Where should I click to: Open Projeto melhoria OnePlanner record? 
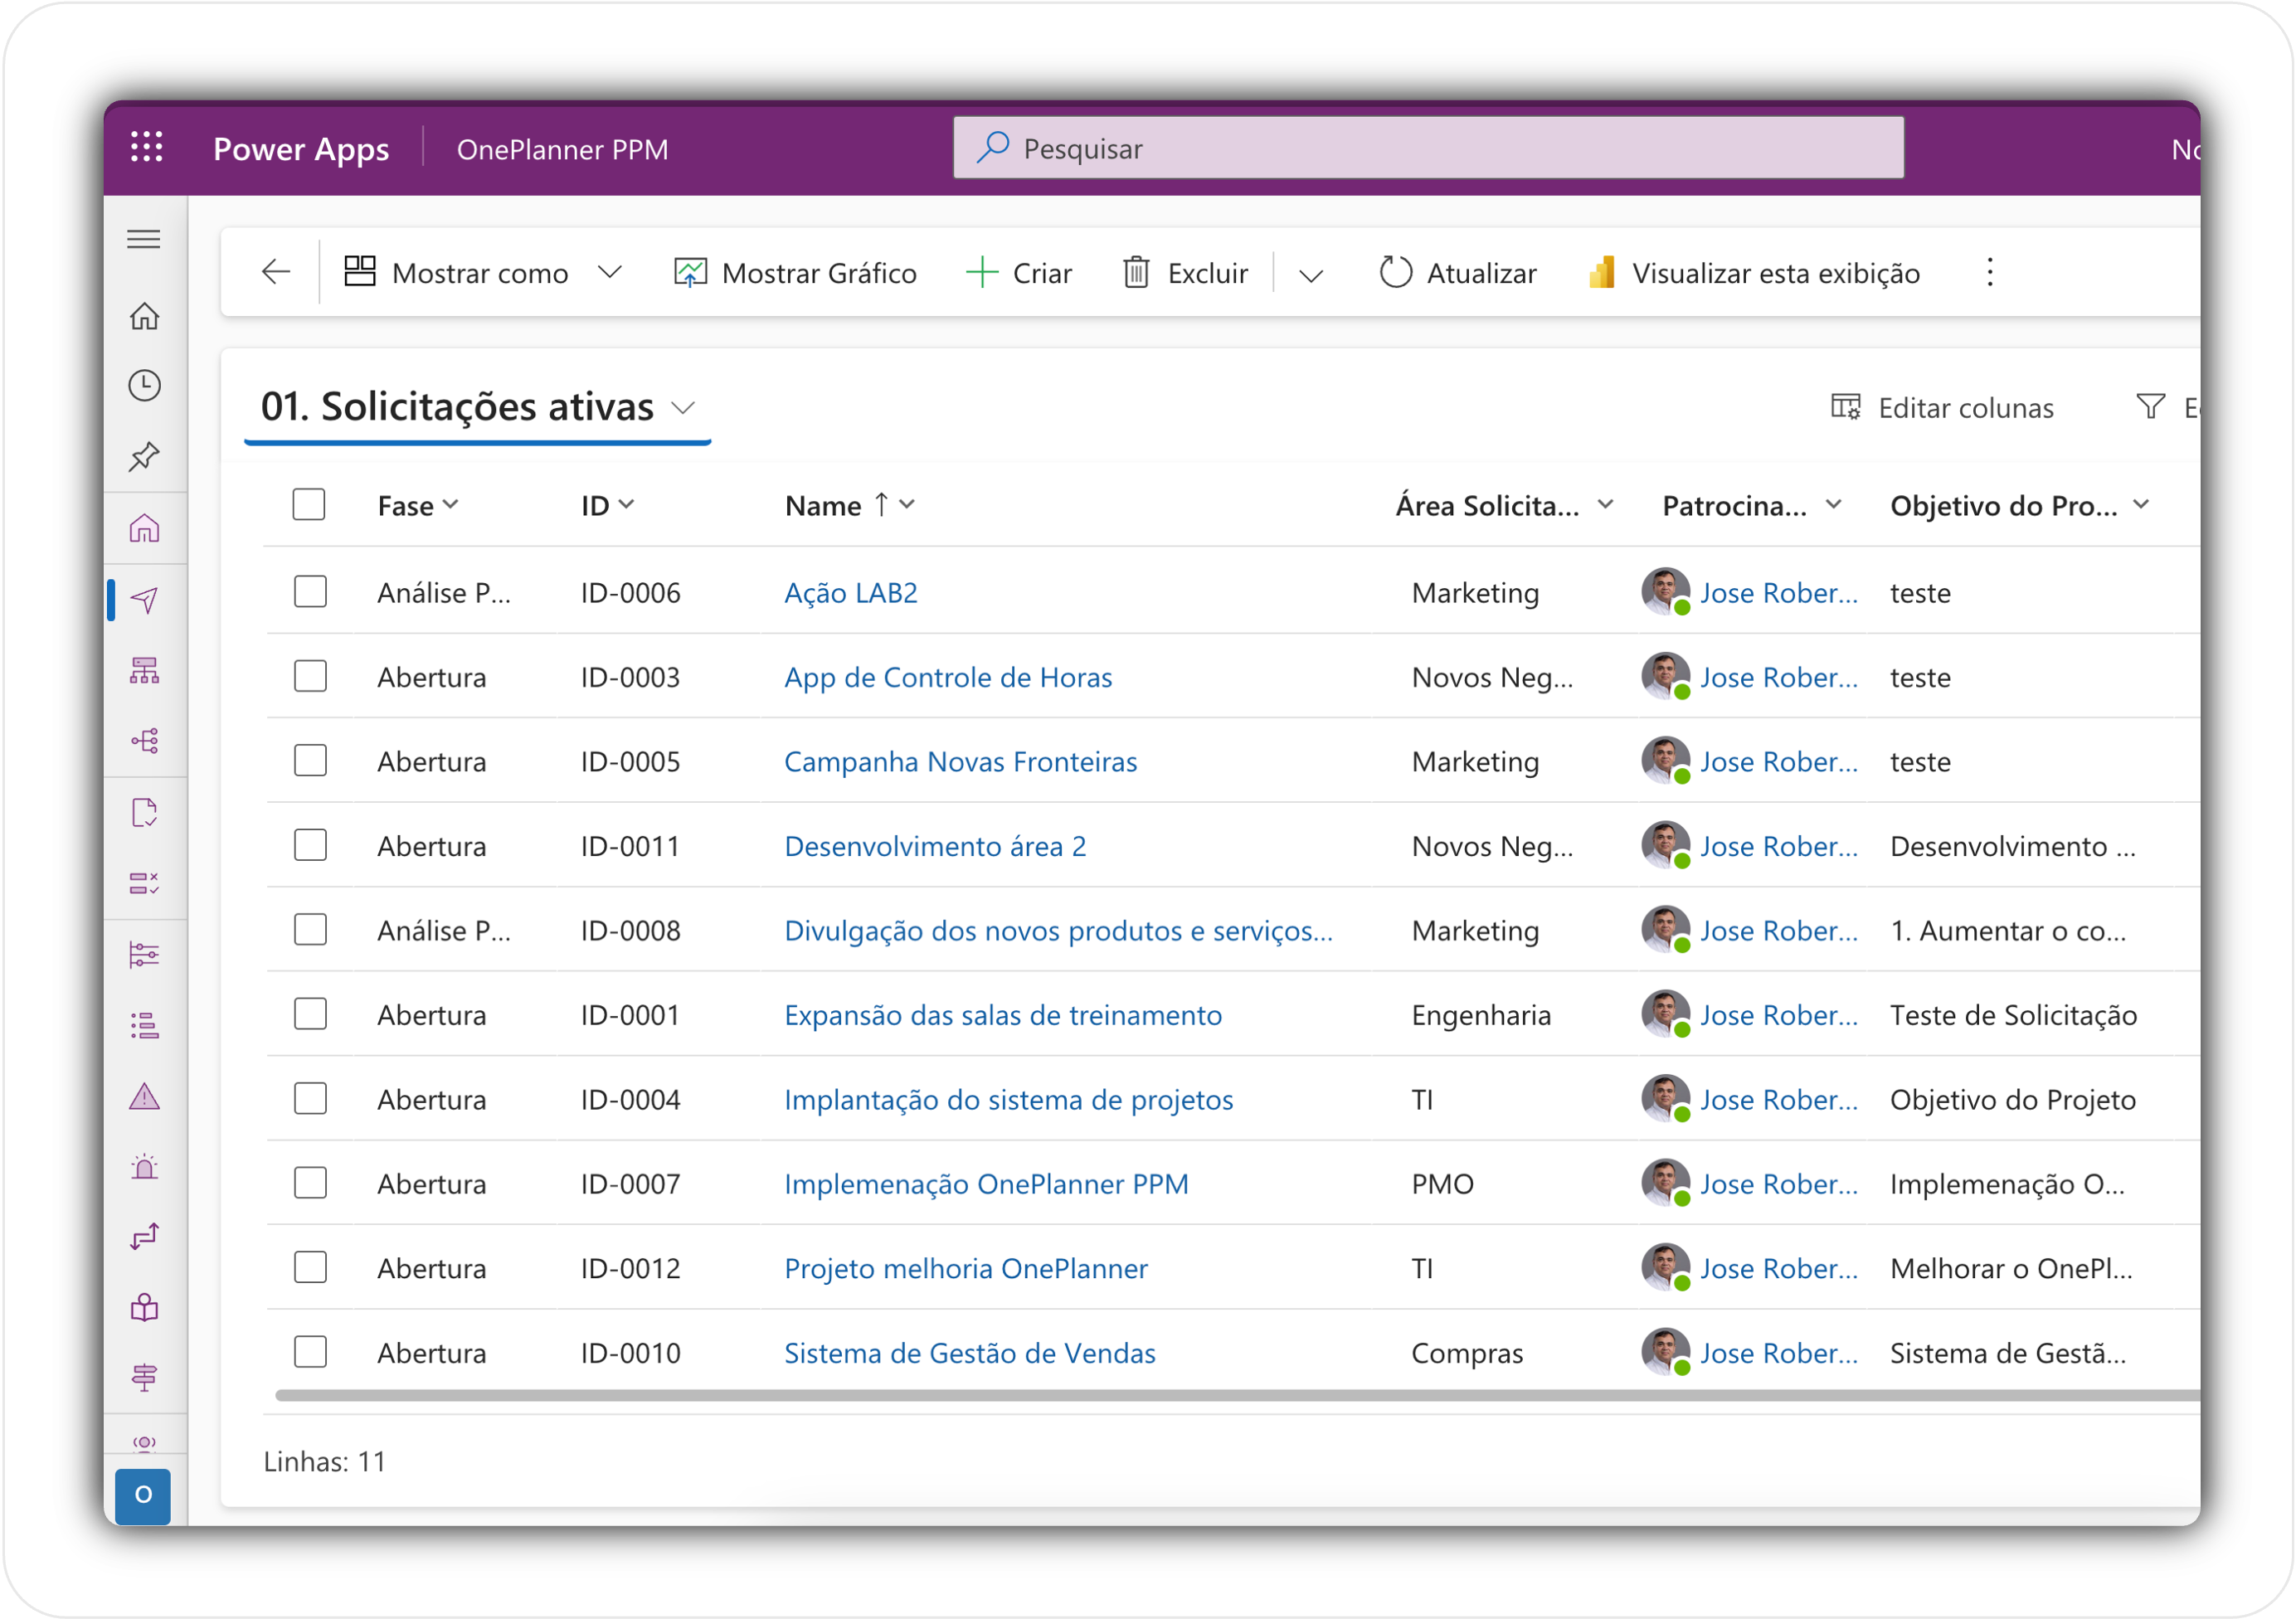point(966,1269)
